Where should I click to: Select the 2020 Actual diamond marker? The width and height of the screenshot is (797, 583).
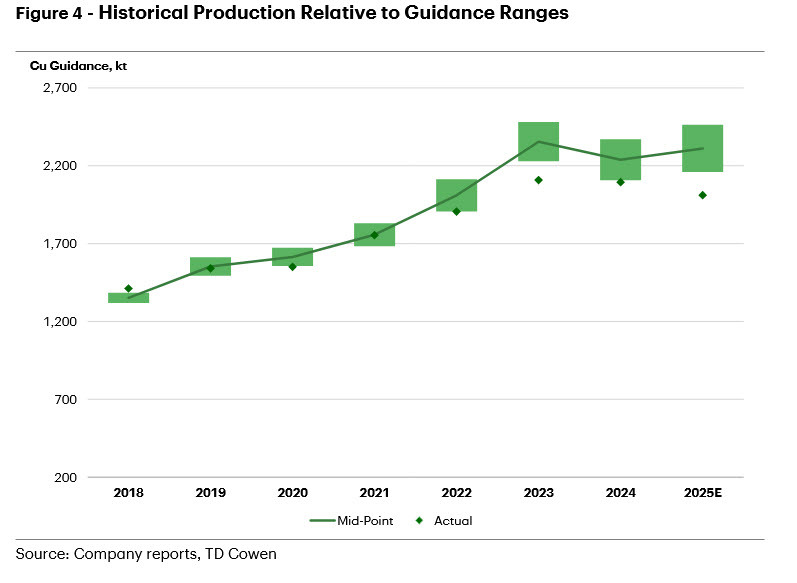tap(292, 266)
